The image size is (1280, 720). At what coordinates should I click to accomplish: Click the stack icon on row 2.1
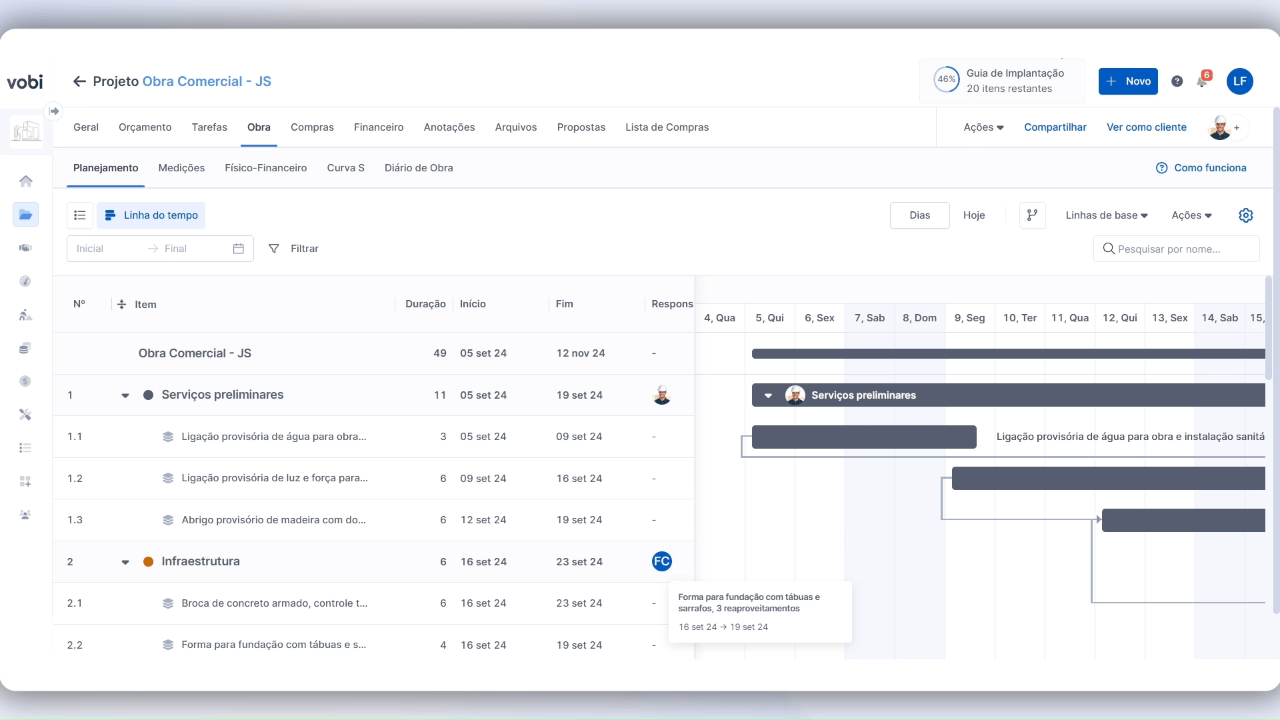tap(168, 603)
